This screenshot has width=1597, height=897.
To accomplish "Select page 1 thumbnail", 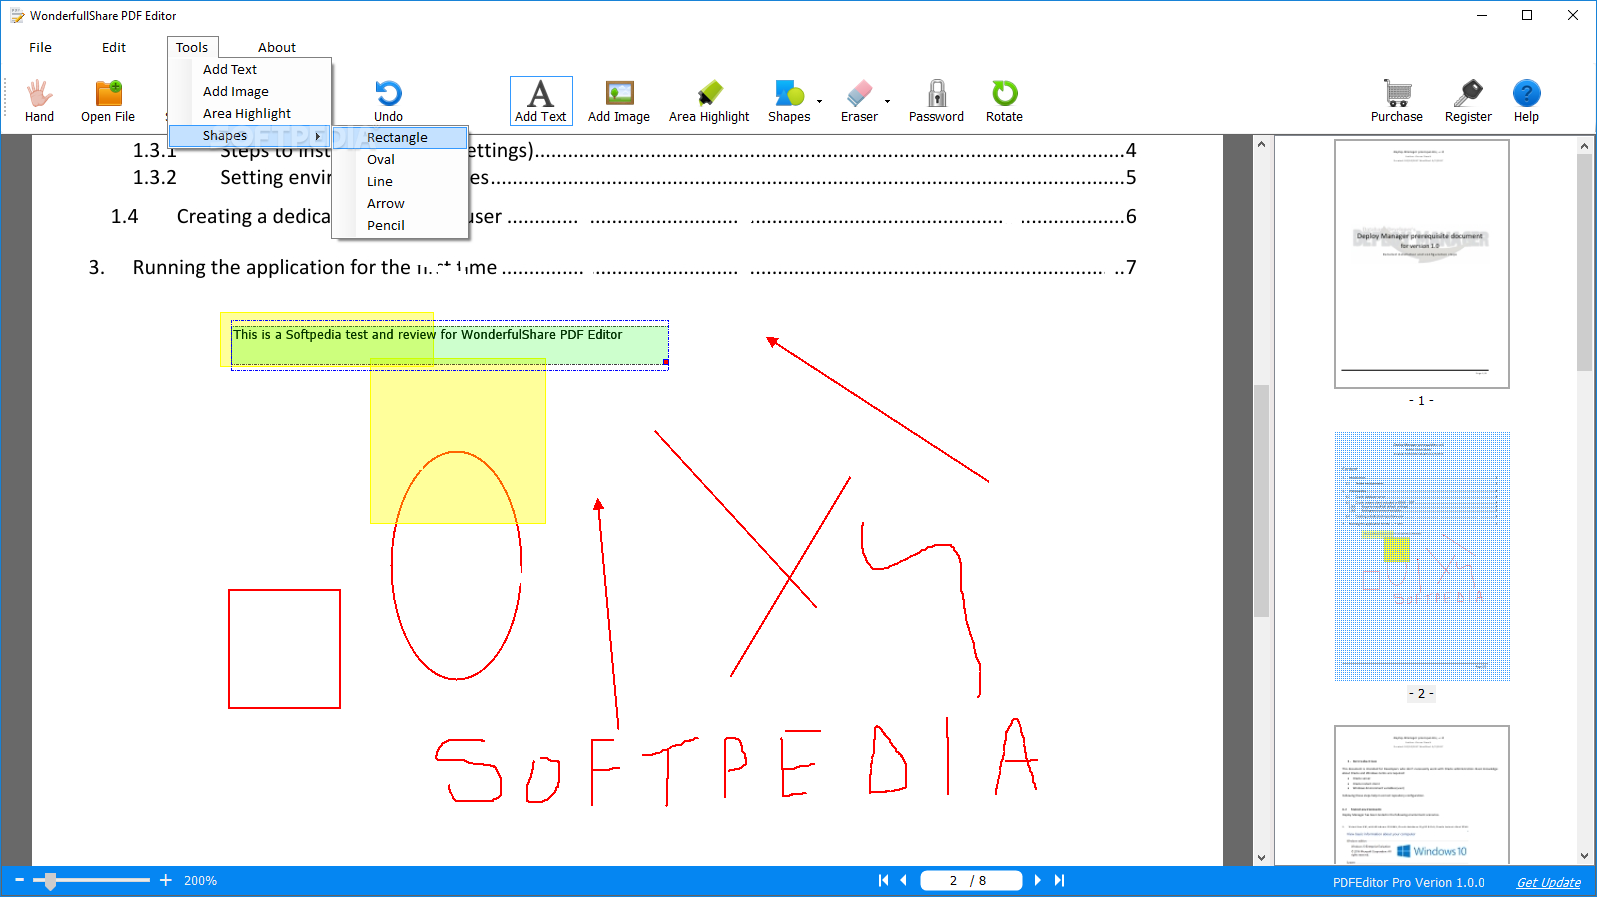I will point(1421,264).
